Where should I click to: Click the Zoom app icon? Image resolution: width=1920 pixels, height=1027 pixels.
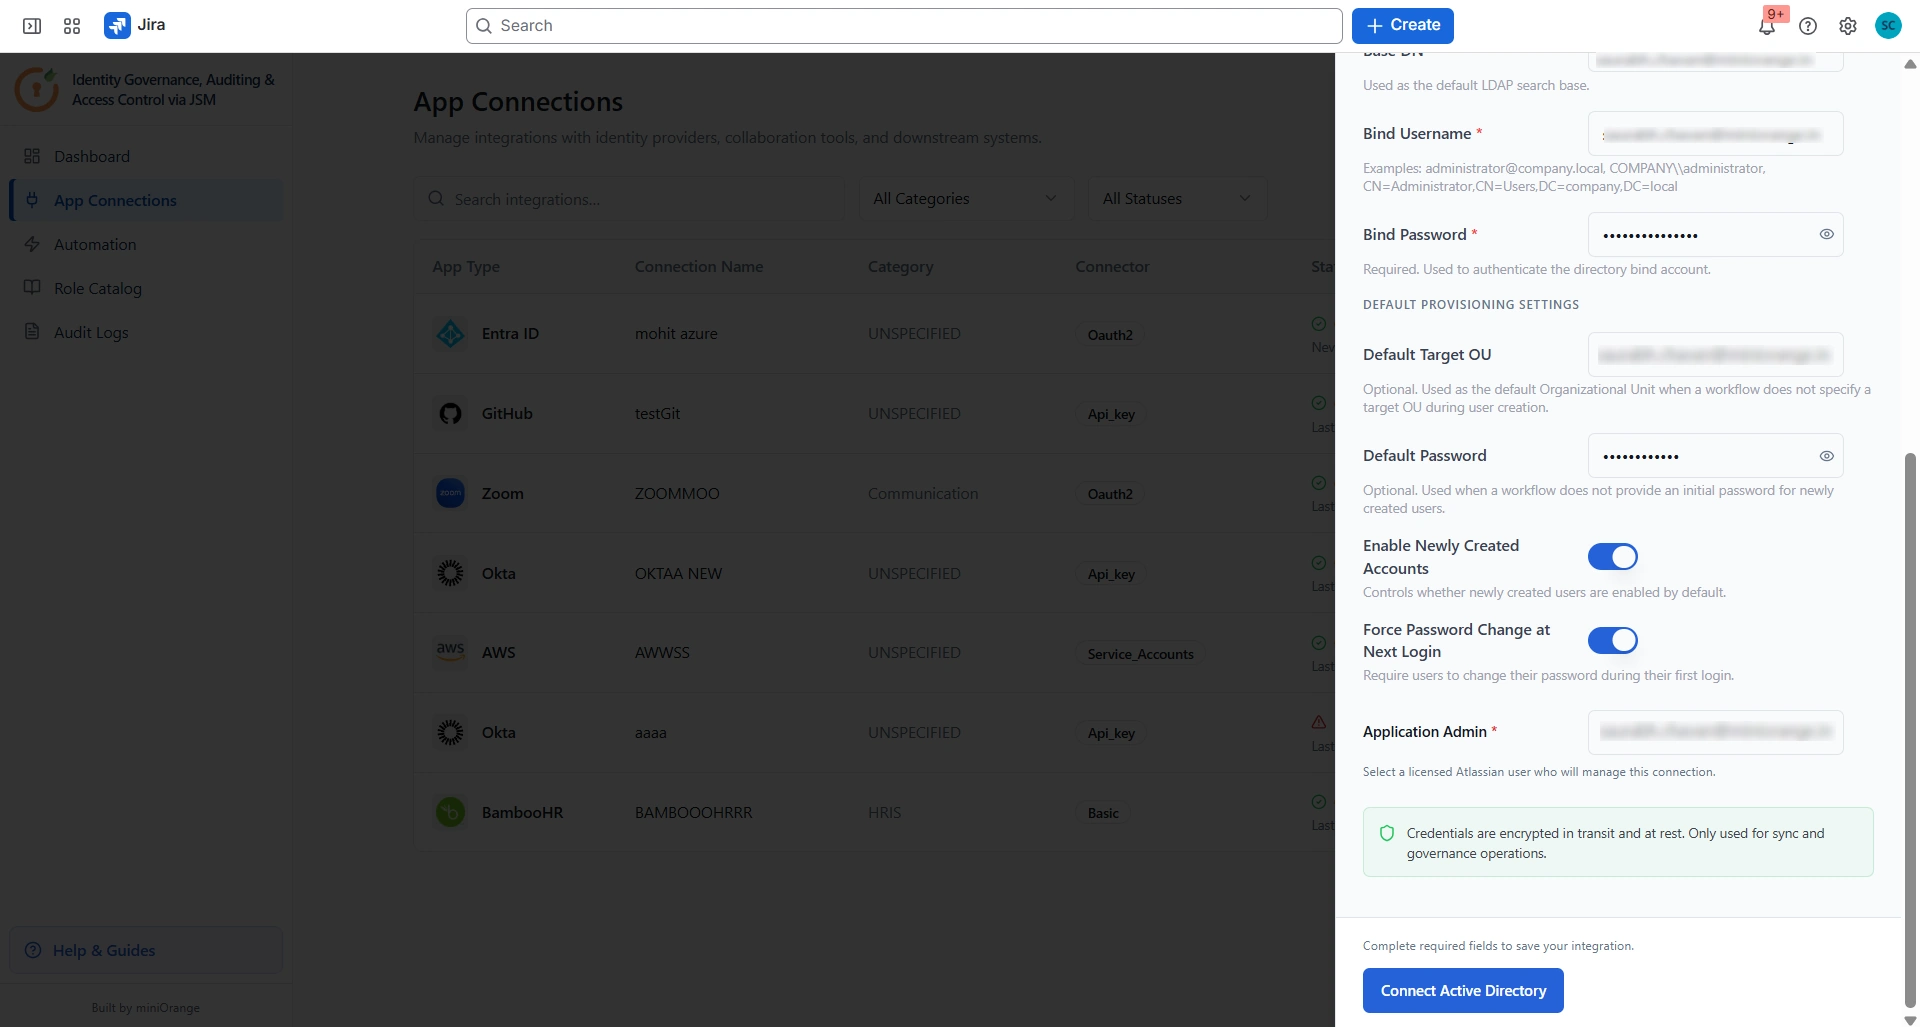[x=451, y=493]
